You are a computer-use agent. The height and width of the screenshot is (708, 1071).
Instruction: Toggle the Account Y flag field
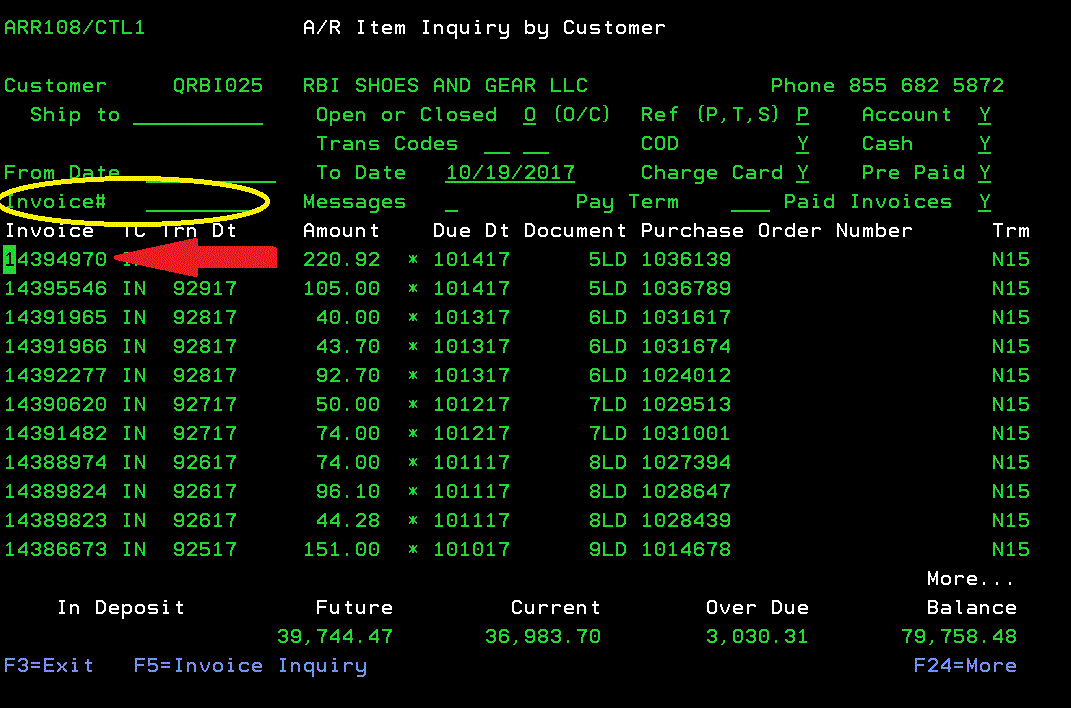point(985,116)
